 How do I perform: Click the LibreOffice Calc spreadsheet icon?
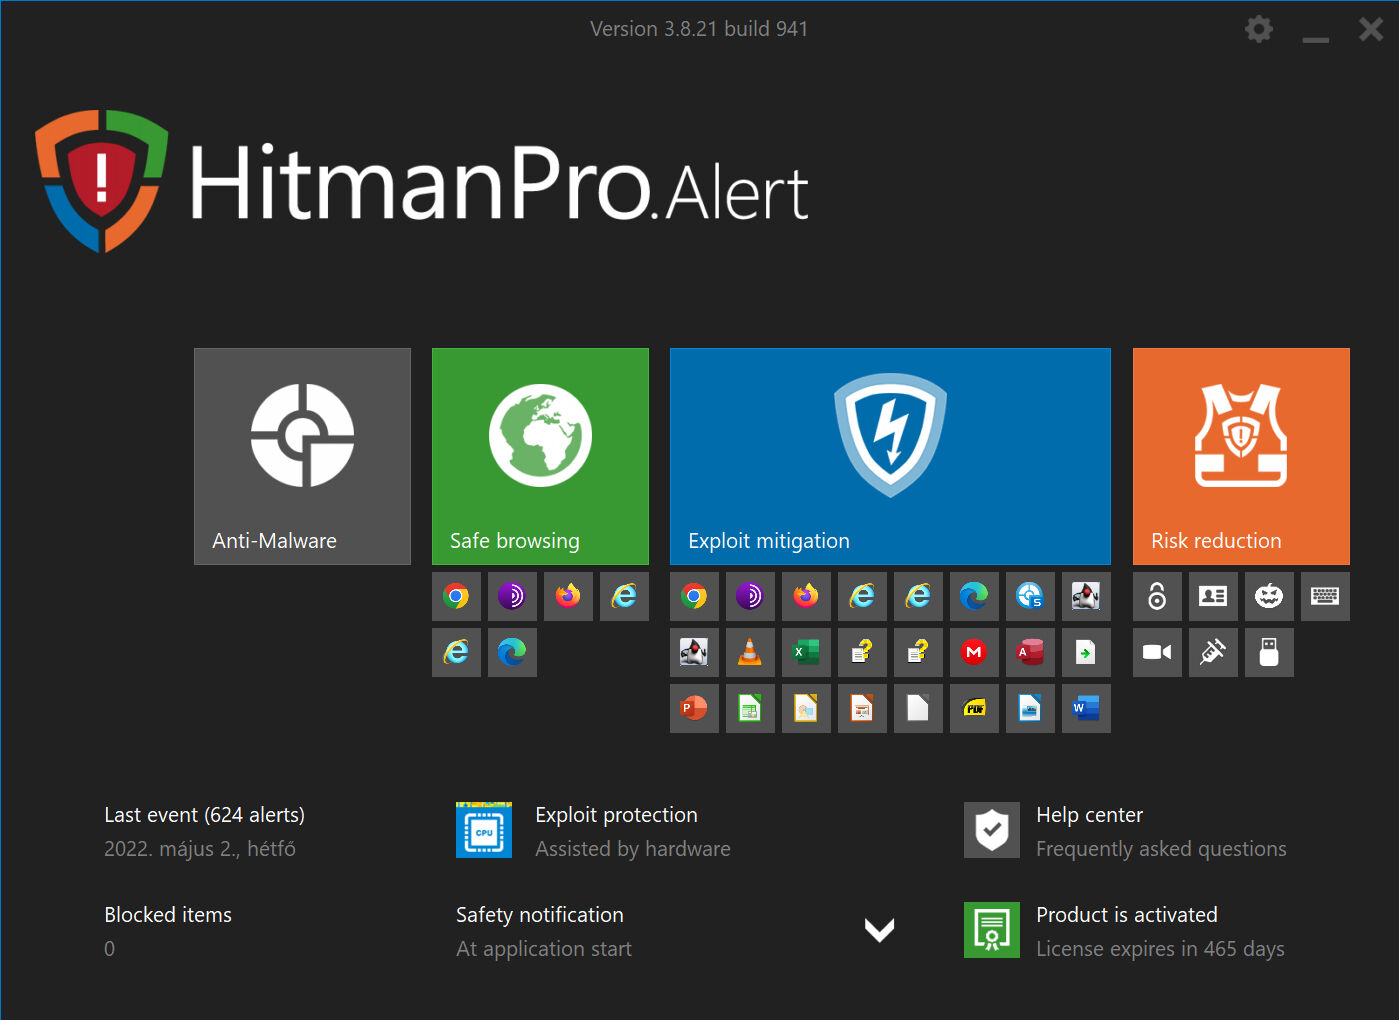(750, 708)
